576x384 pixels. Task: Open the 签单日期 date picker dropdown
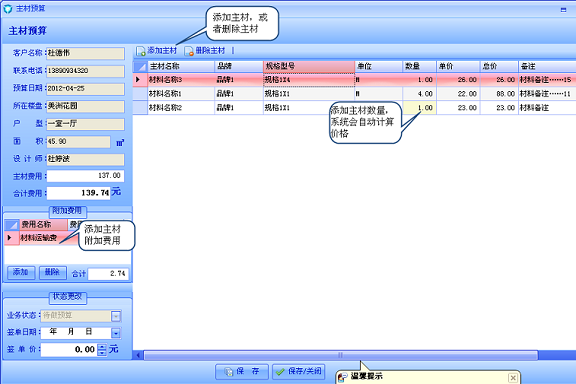coord(116,333)
